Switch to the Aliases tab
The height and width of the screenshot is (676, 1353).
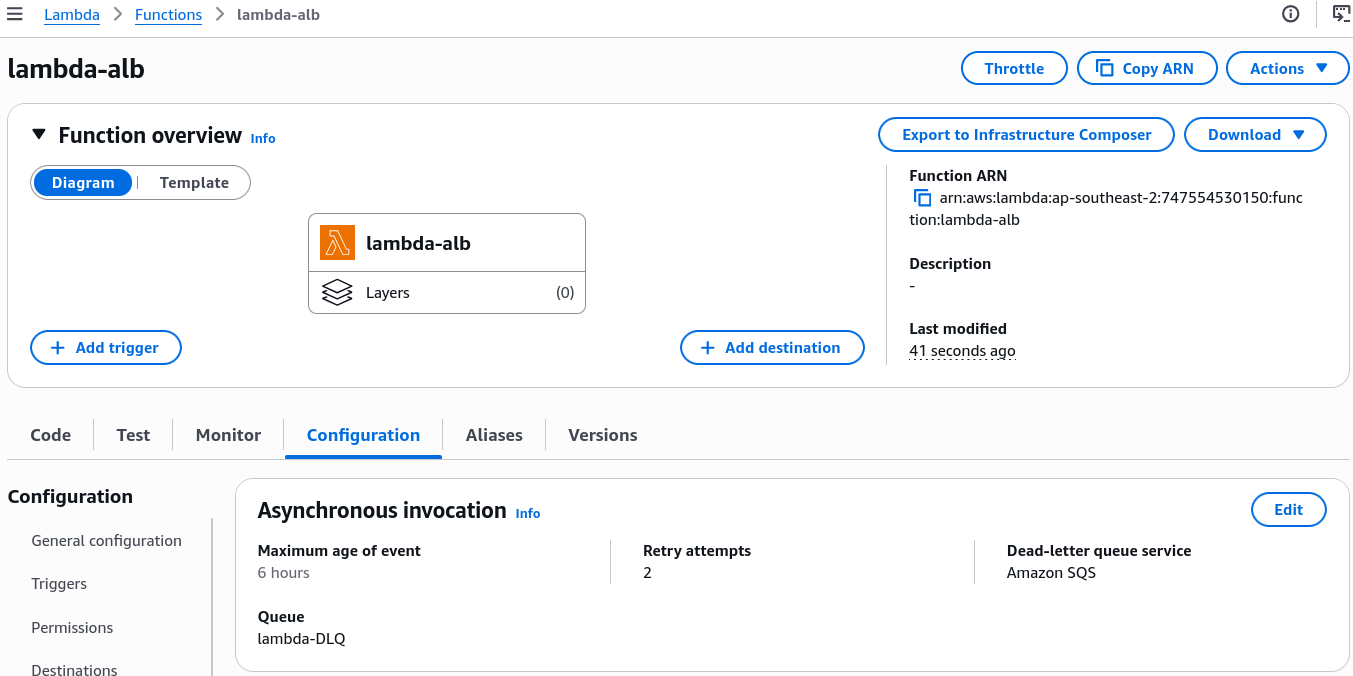[x=494, y=435]
